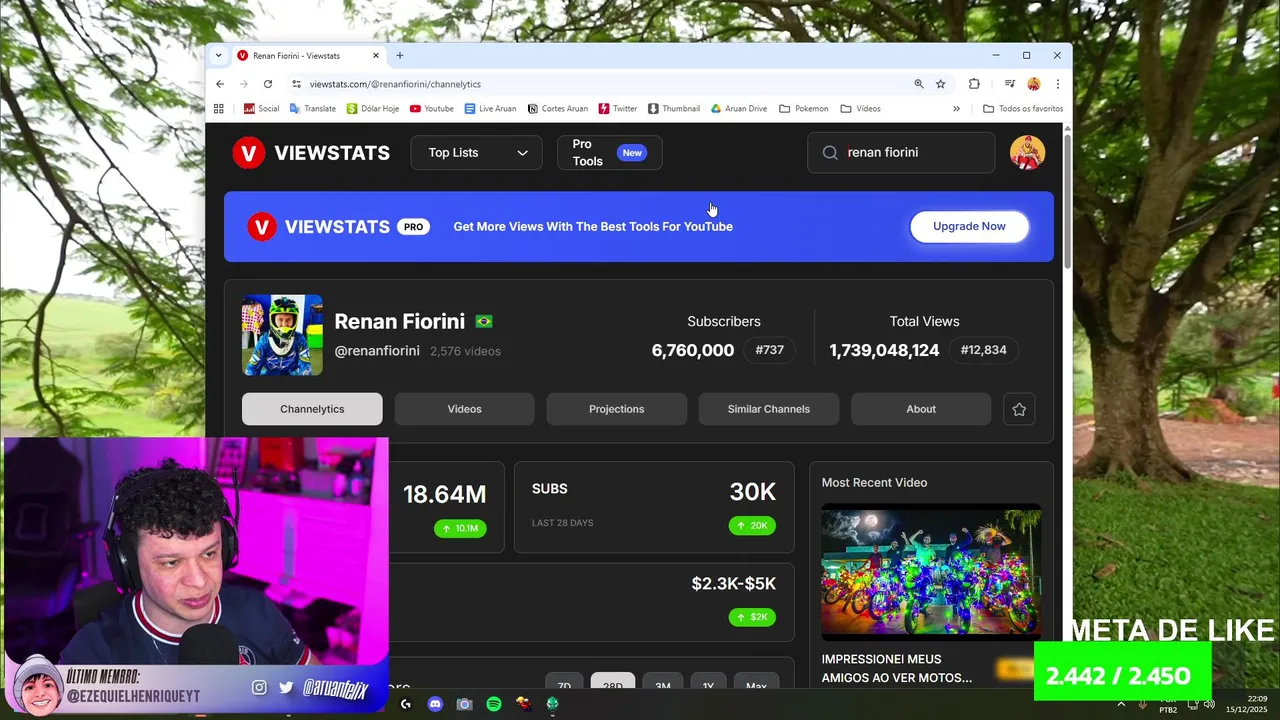Viewport: 1280px width, 720px height.
Task: Click the search field containing renan fiorini
Action: tap(901, 153)
